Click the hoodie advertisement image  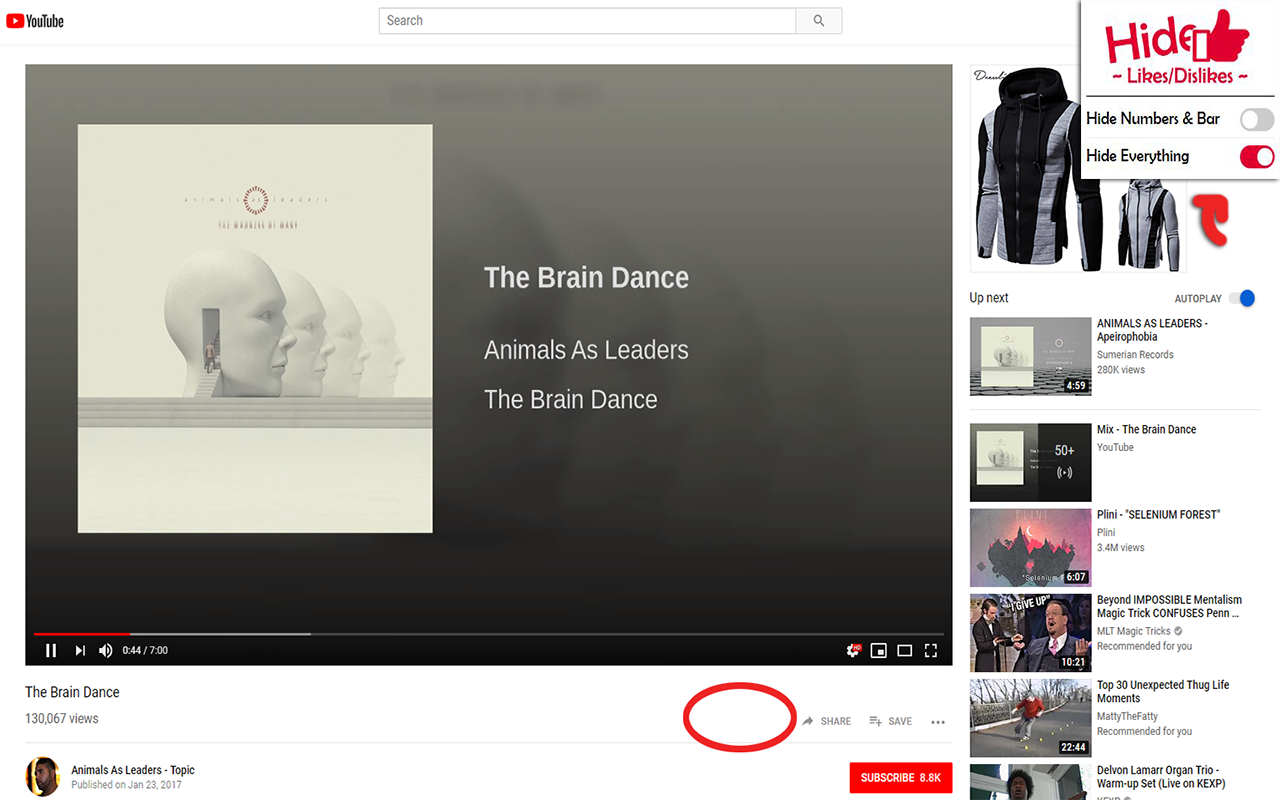[1078, 168]
